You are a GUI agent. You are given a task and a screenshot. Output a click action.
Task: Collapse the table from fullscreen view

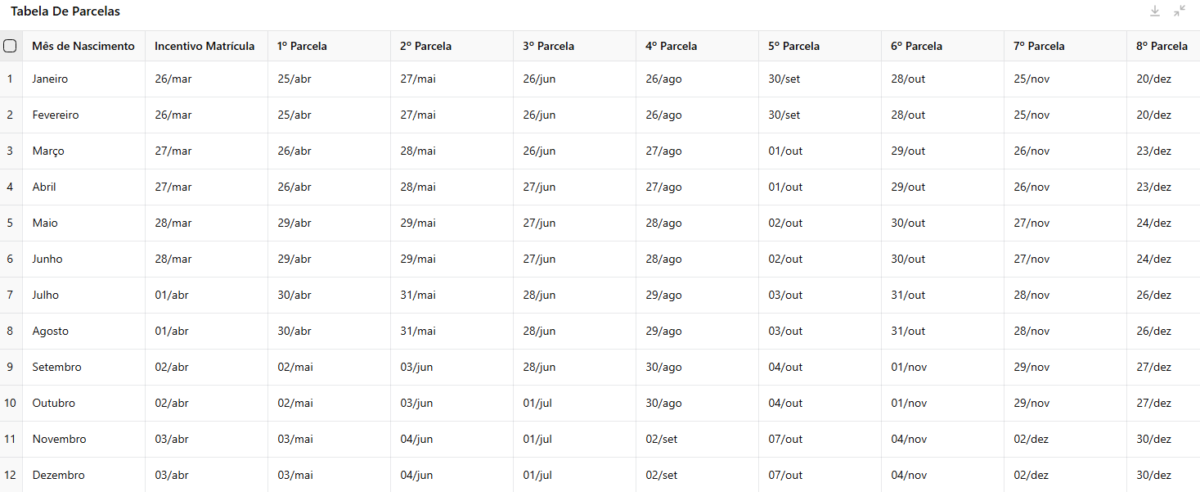(x=1179, y=11)
